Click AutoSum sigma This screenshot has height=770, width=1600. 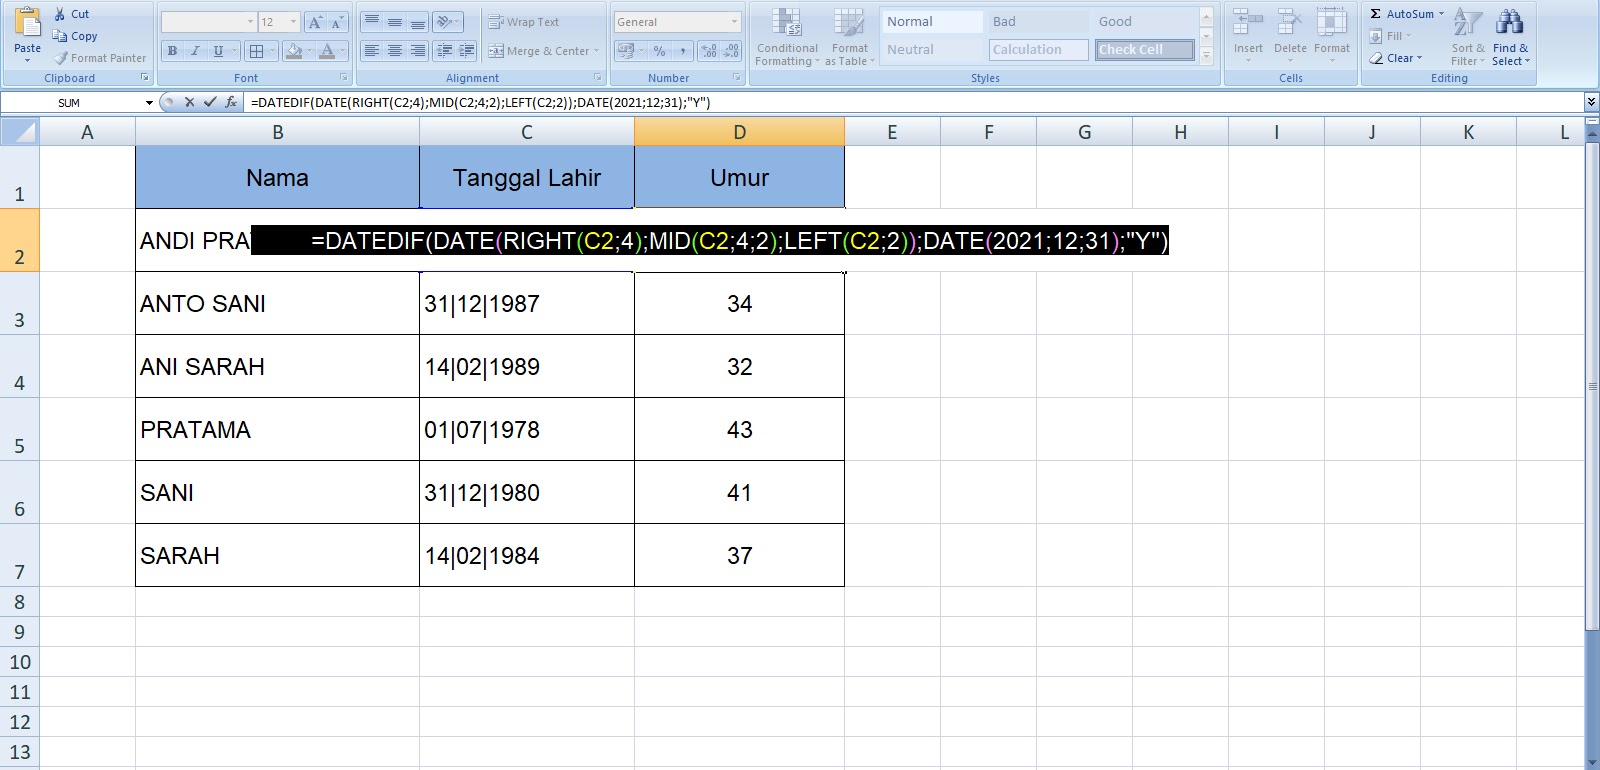(1376, 14)
